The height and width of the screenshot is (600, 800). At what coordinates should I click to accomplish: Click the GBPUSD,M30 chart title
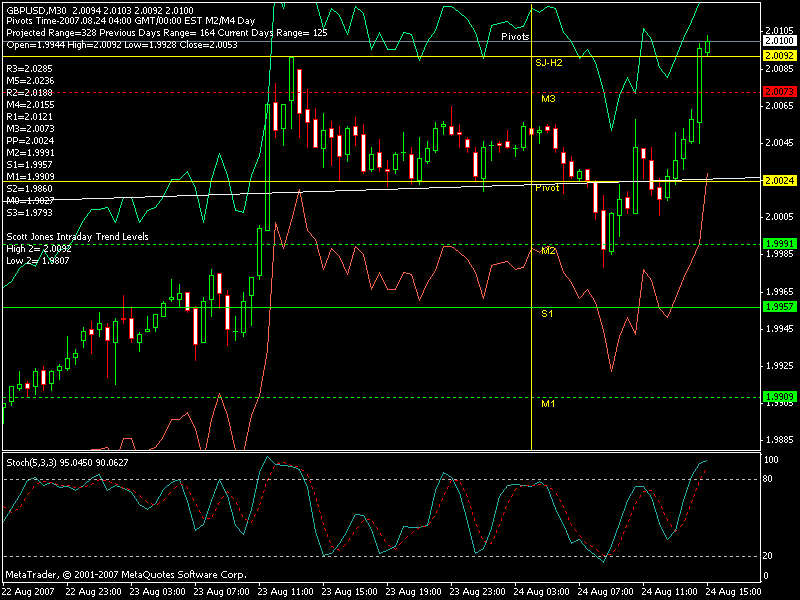37,7
